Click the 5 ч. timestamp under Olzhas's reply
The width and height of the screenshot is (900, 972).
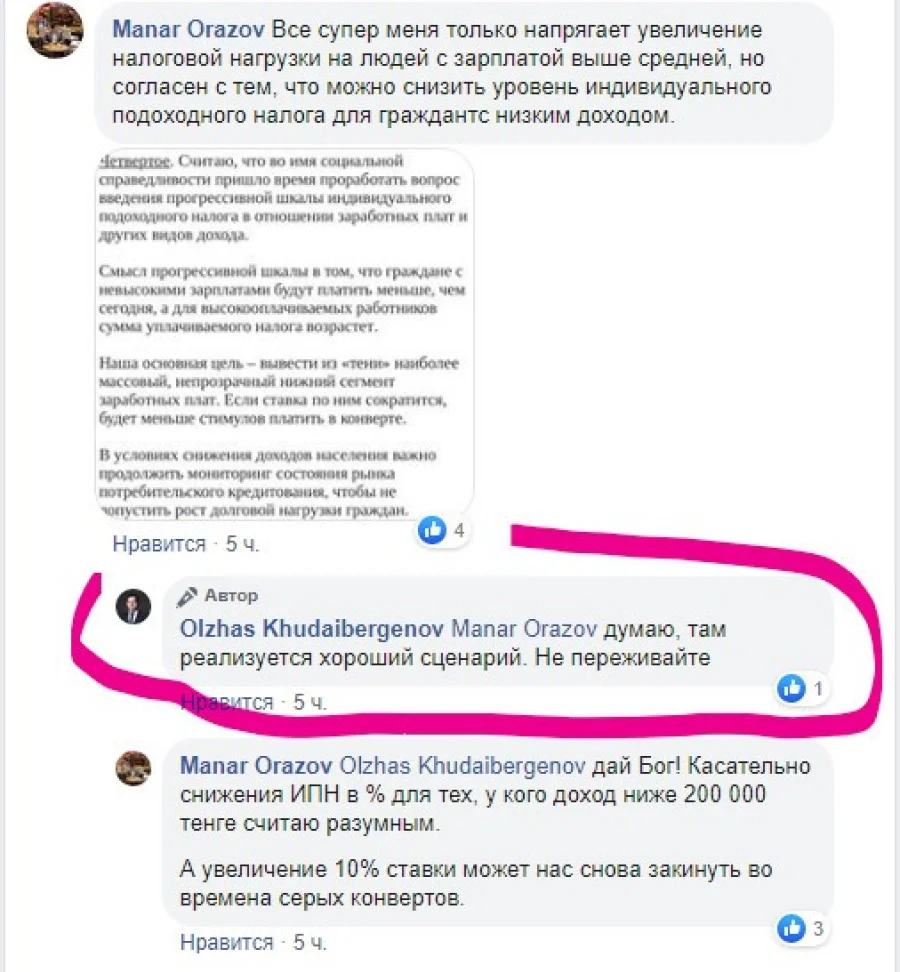[309, 702]
